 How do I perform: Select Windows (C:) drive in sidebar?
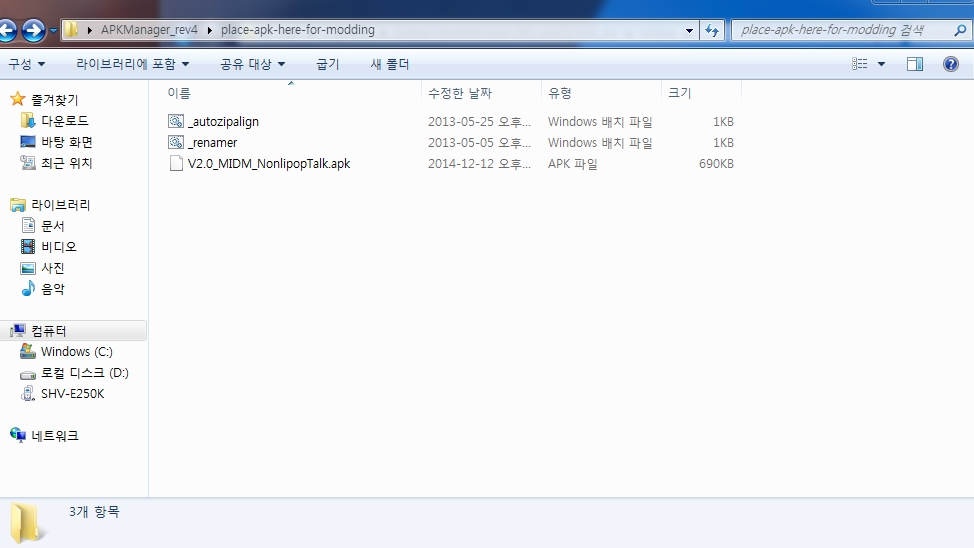(x=76, y=352)
